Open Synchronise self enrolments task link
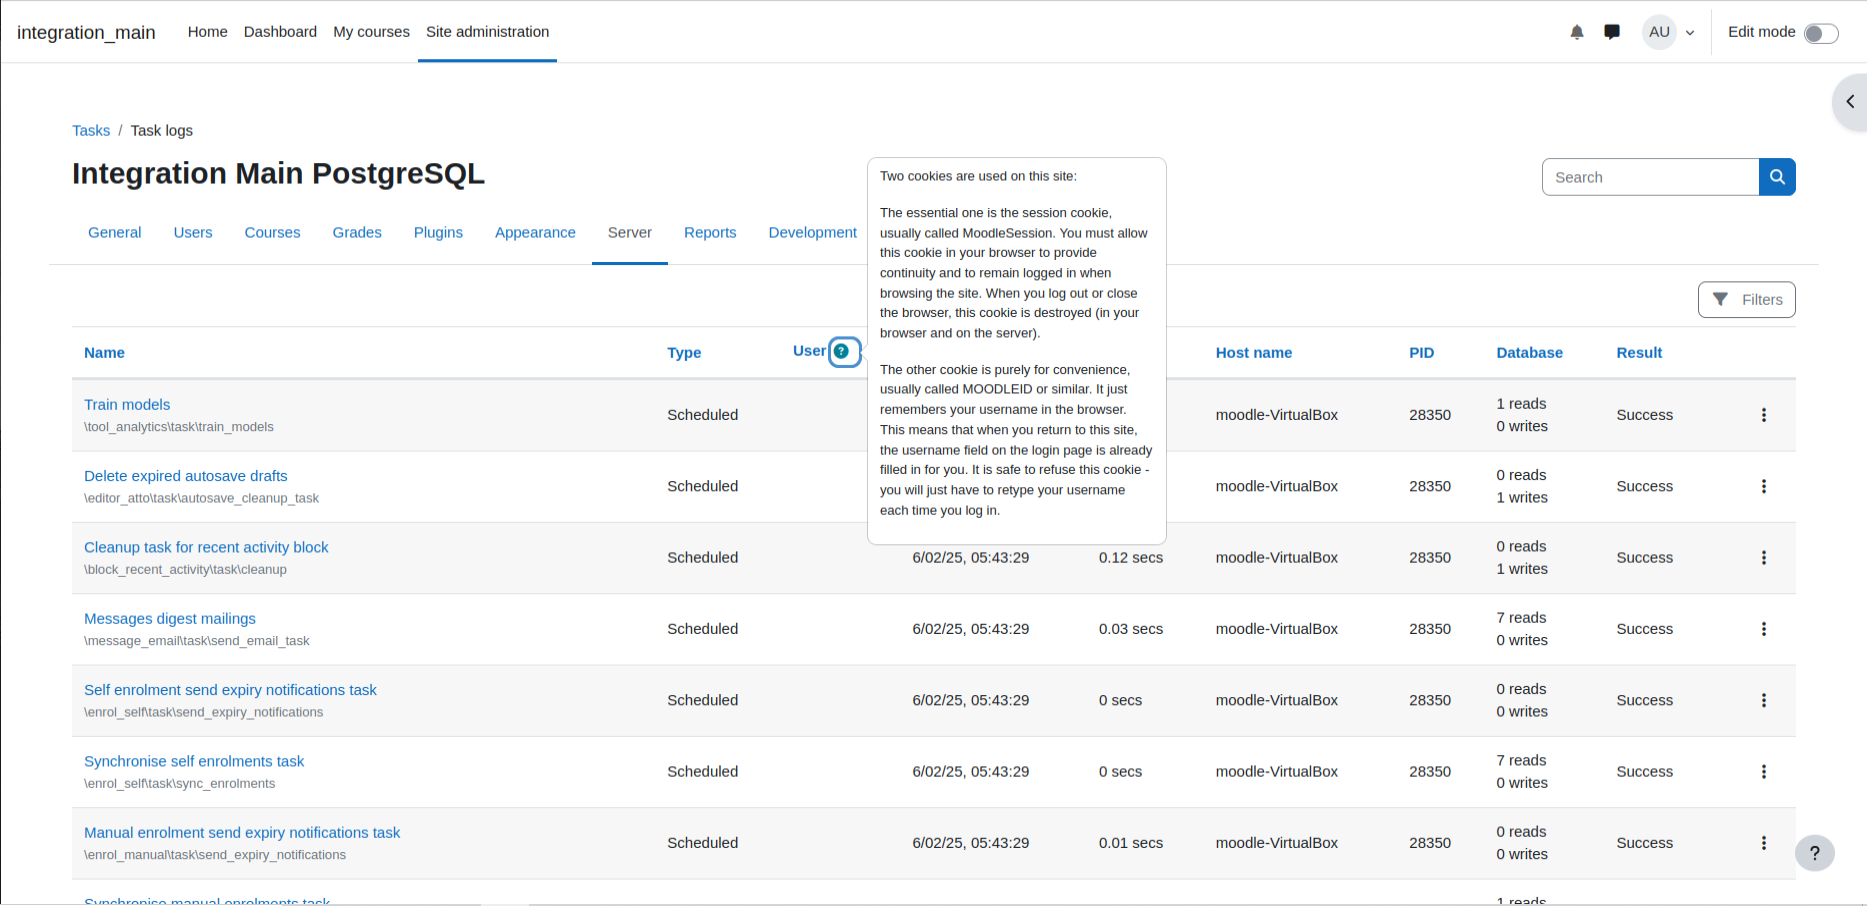Screen dimensions: 1867x906 194,761
